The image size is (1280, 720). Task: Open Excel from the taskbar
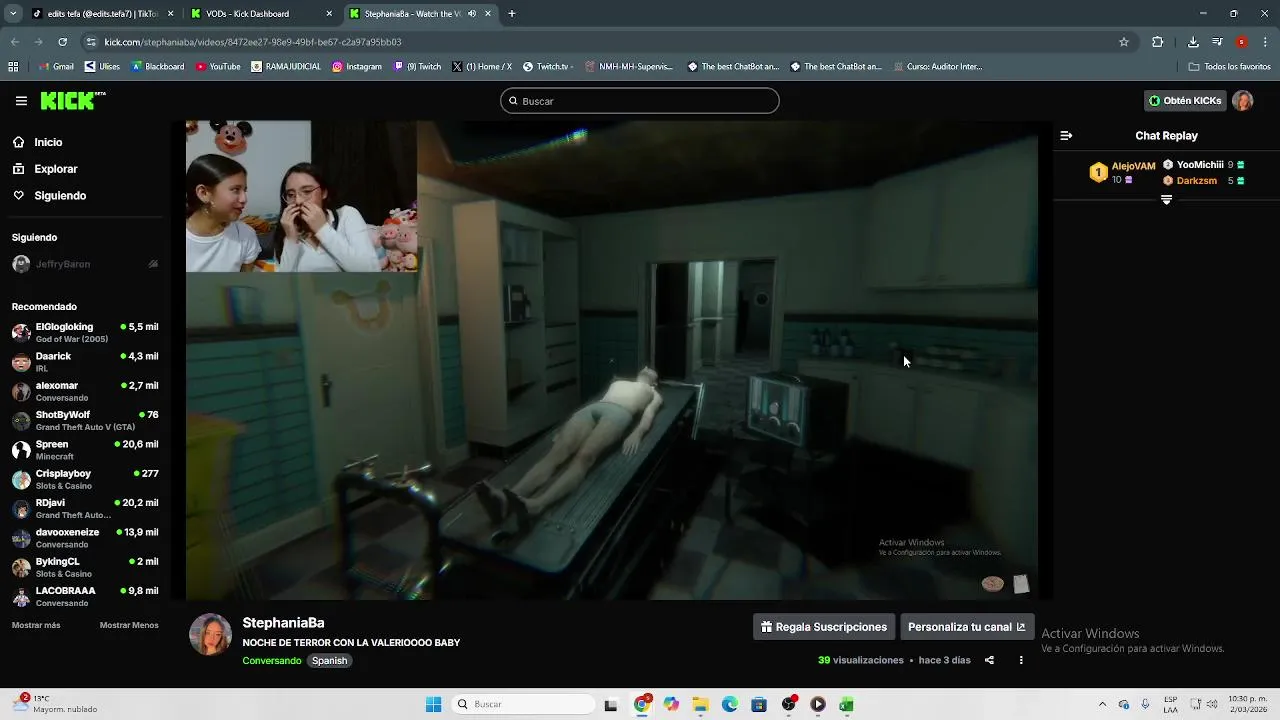[x=846, y=704]
